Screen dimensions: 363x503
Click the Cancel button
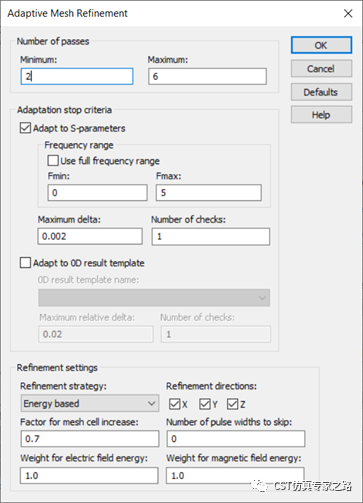click(x=321, y=69)
